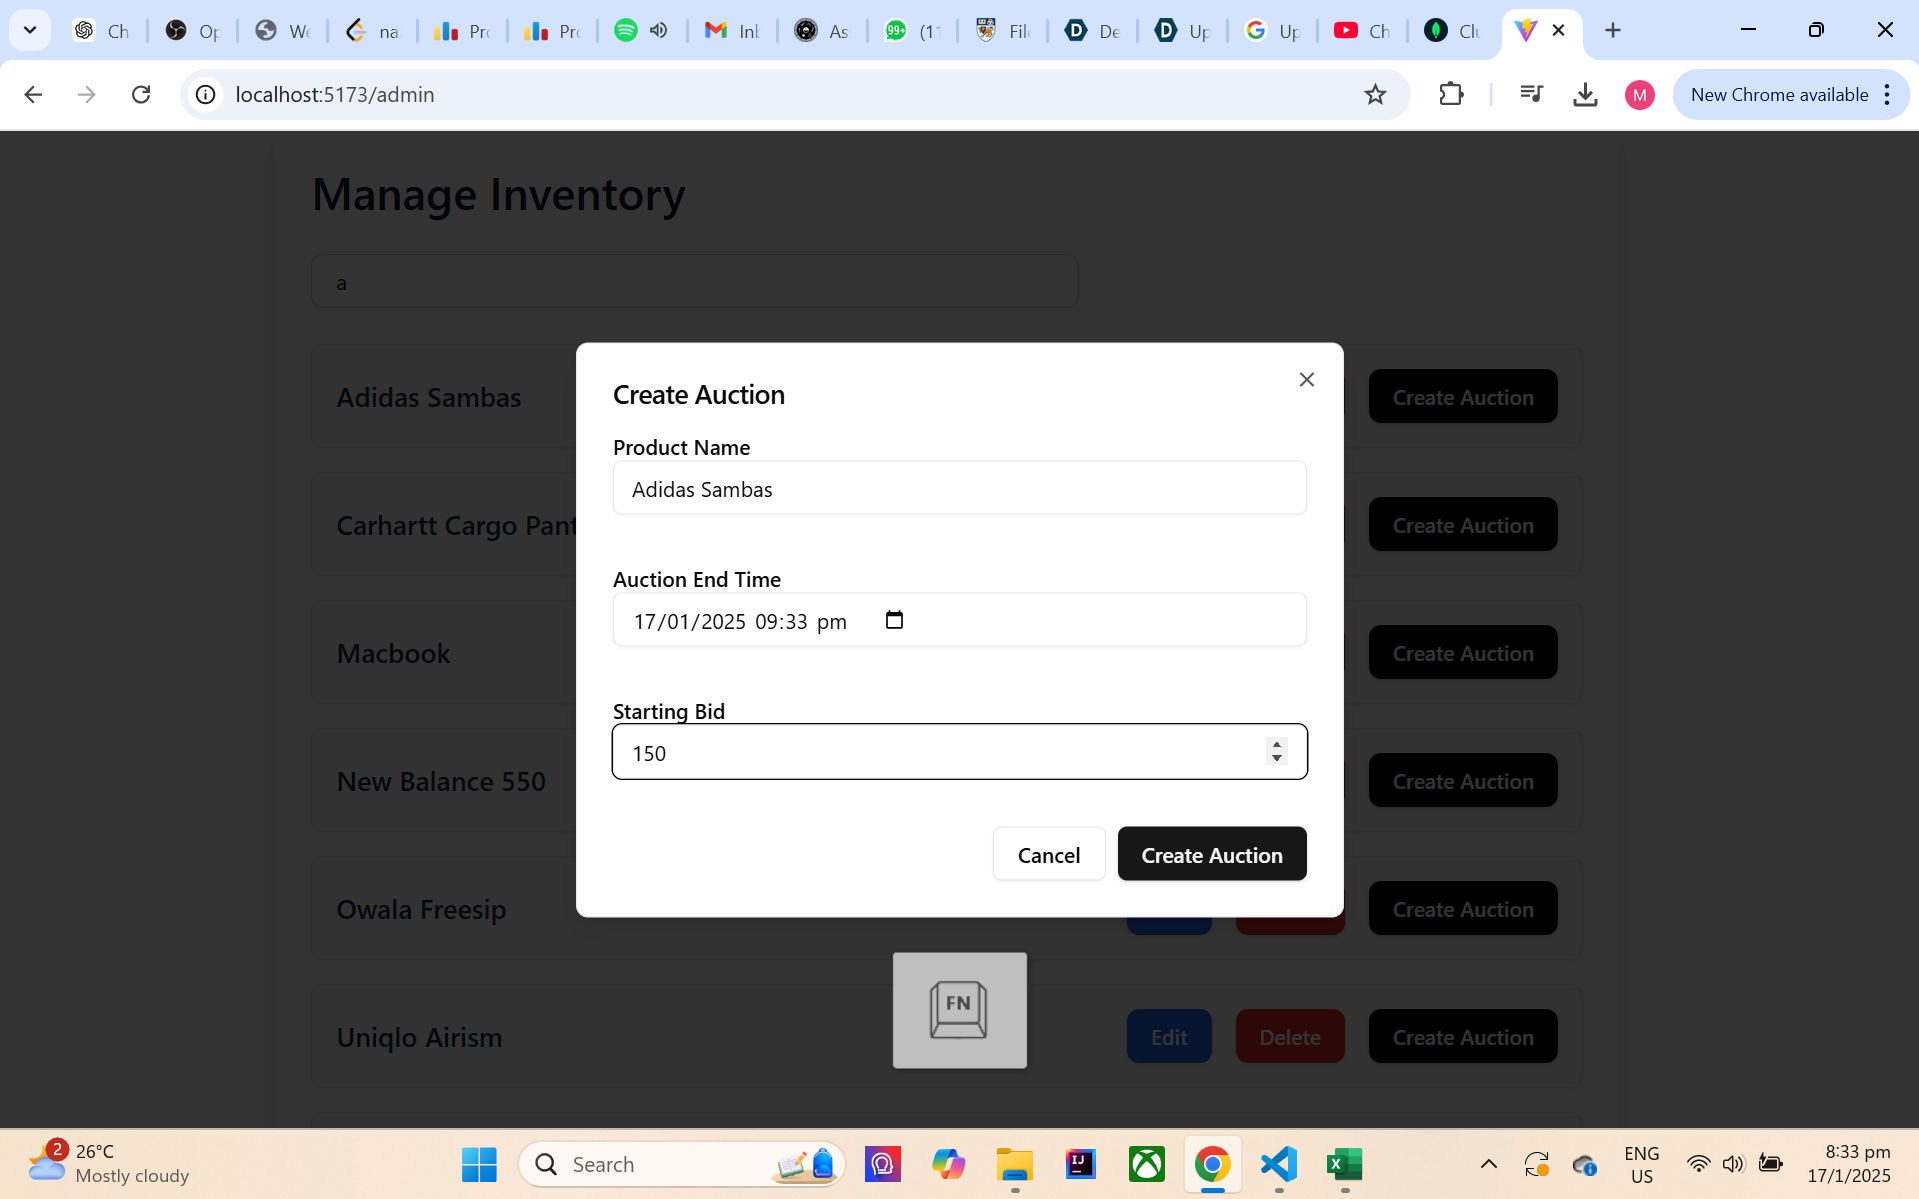
Task: Switch to the "De" tab
Action: (1091, 30)
